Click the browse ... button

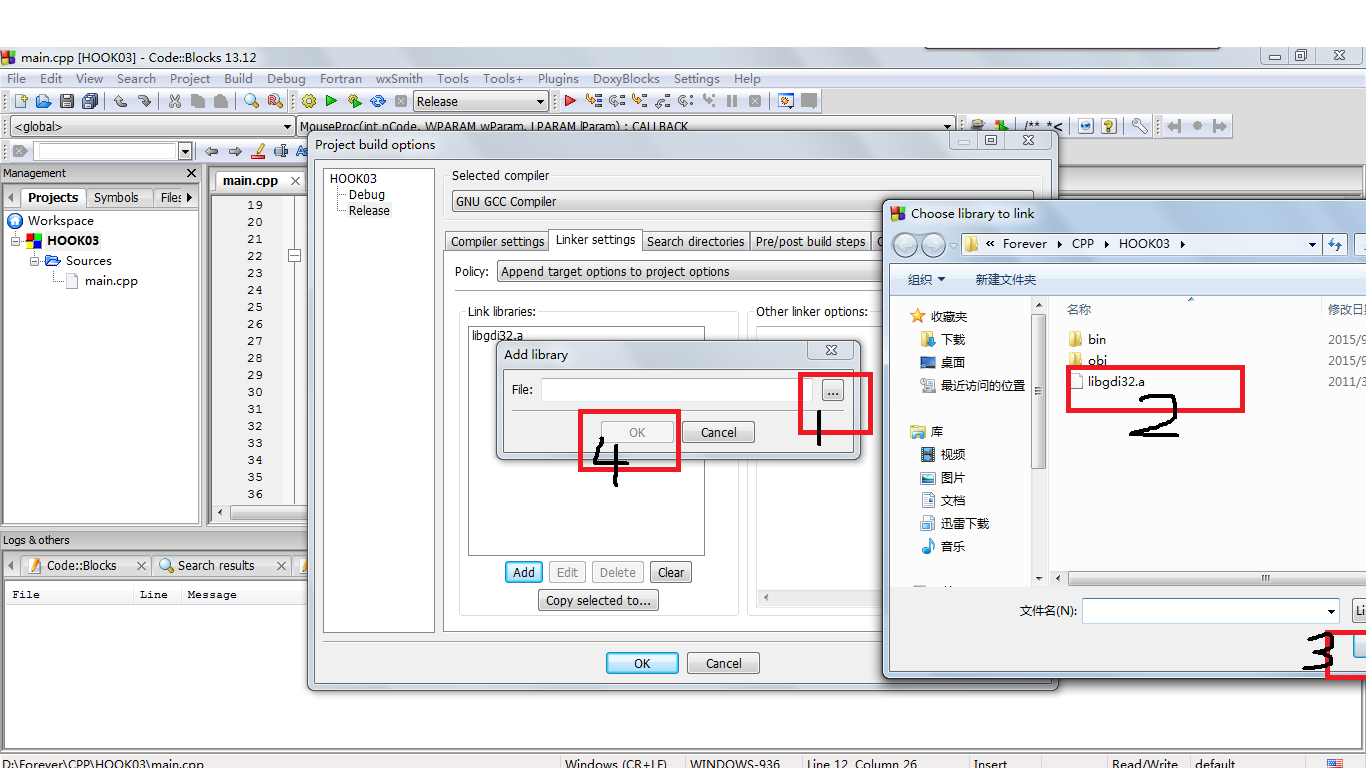point(833,390)
